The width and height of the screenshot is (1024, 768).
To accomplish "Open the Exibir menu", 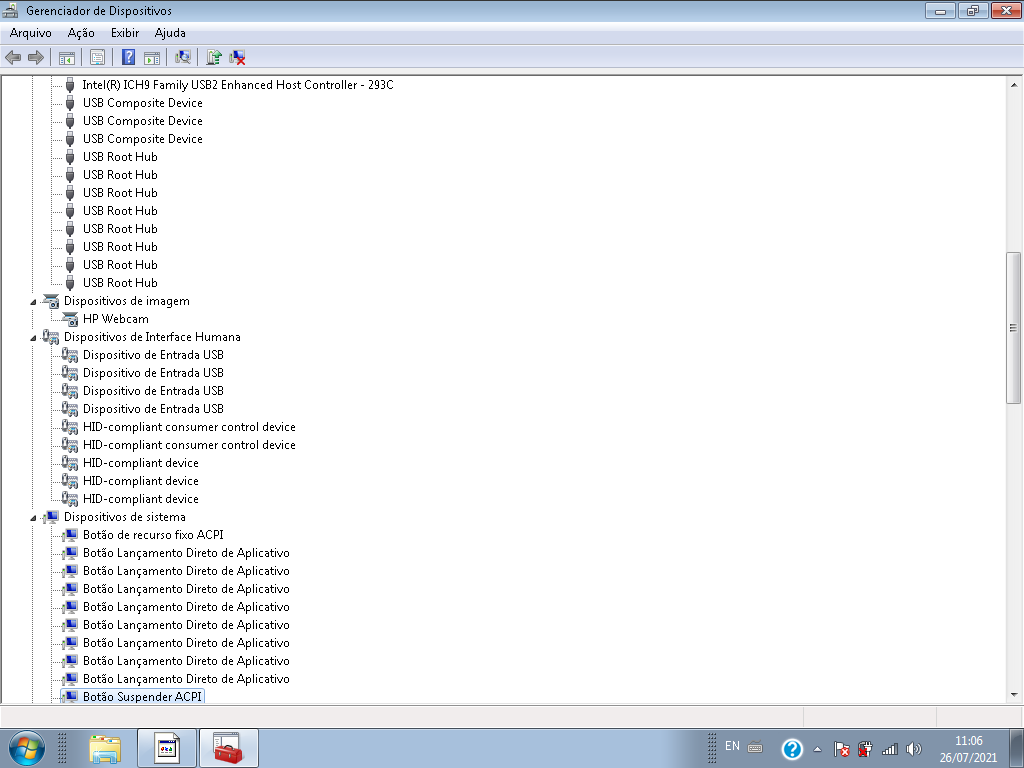I will [x=125, y=33].
